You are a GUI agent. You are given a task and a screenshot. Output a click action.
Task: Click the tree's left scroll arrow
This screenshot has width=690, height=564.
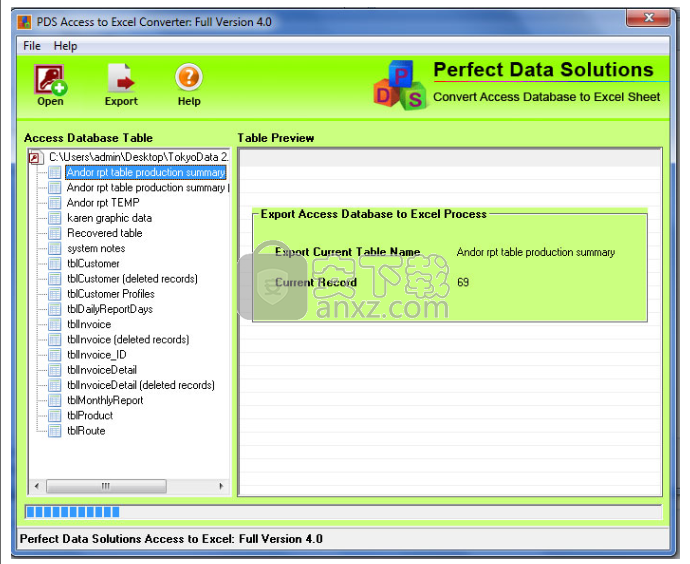click(37, 486)
